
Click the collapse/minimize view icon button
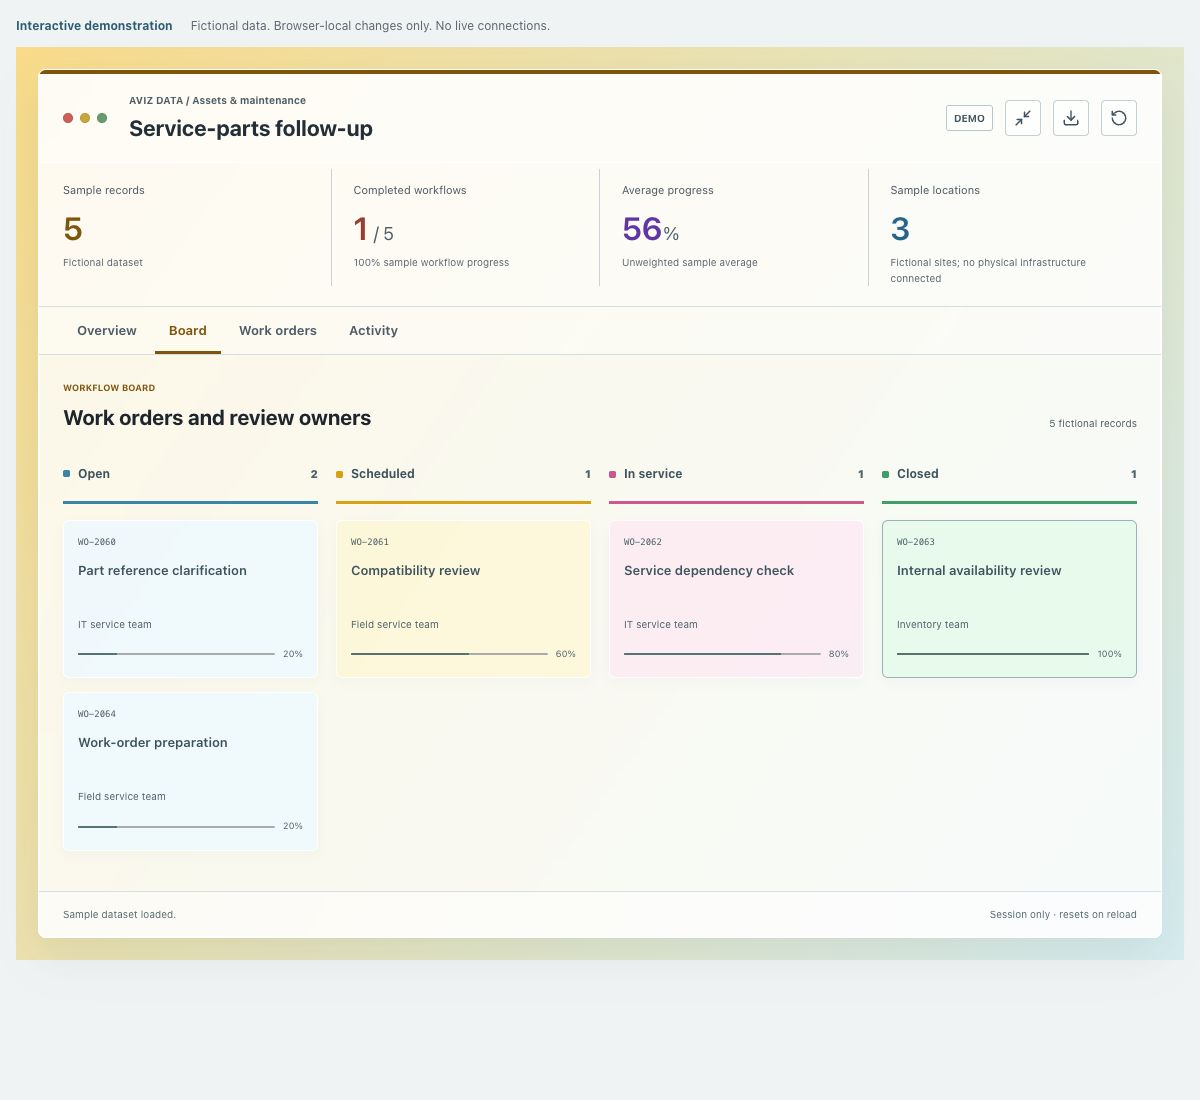point(1023,118)
